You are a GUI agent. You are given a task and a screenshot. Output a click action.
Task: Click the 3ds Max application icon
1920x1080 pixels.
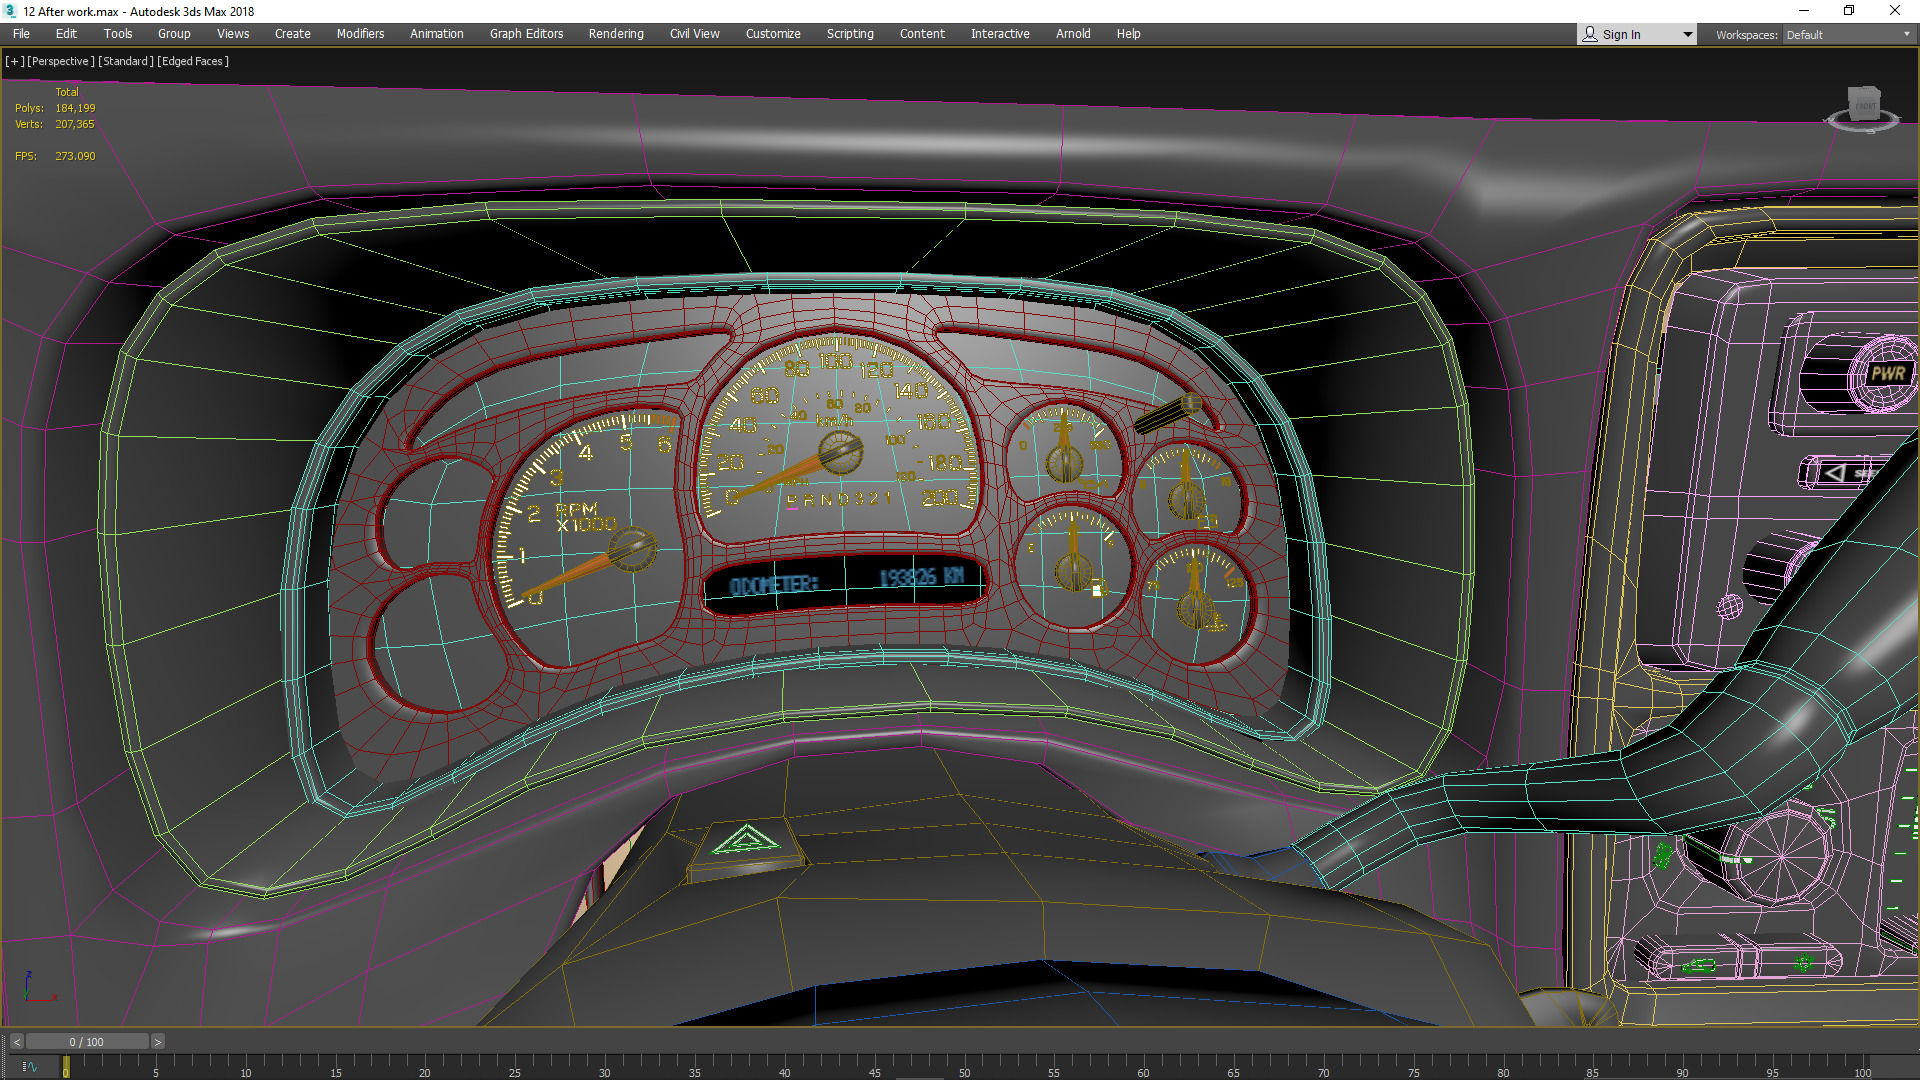(x=10, y=11)
